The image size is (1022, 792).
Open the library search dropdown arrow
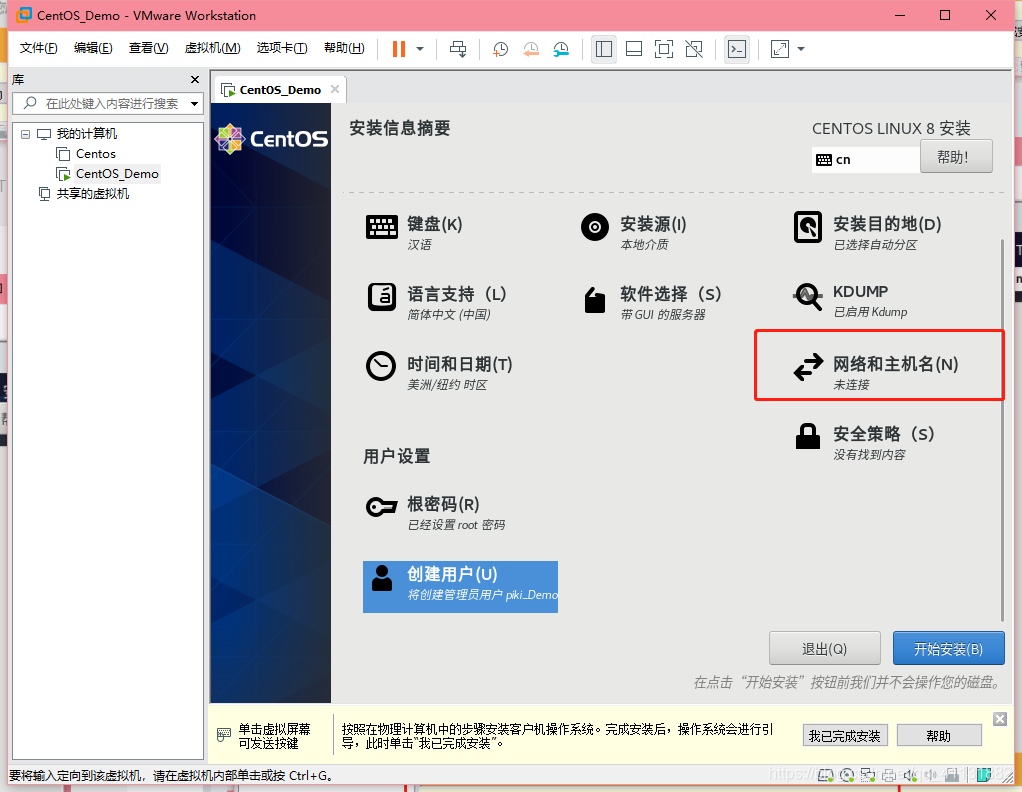194,104
